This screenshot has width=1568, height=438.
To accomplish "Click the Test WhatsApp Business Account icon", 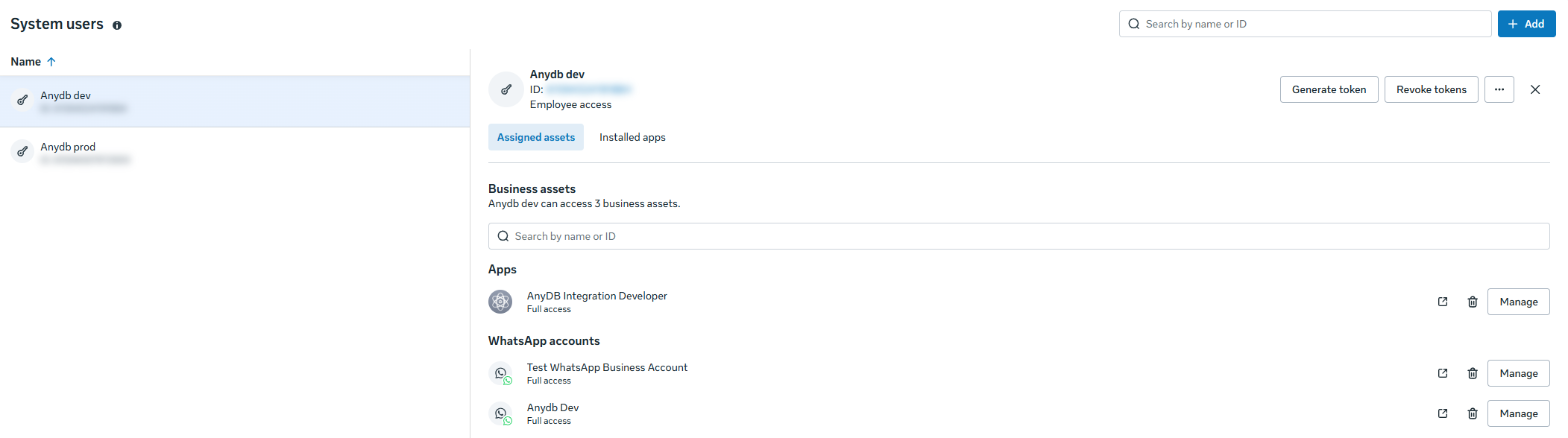I will pyautogui.click(x=500, y=374).
